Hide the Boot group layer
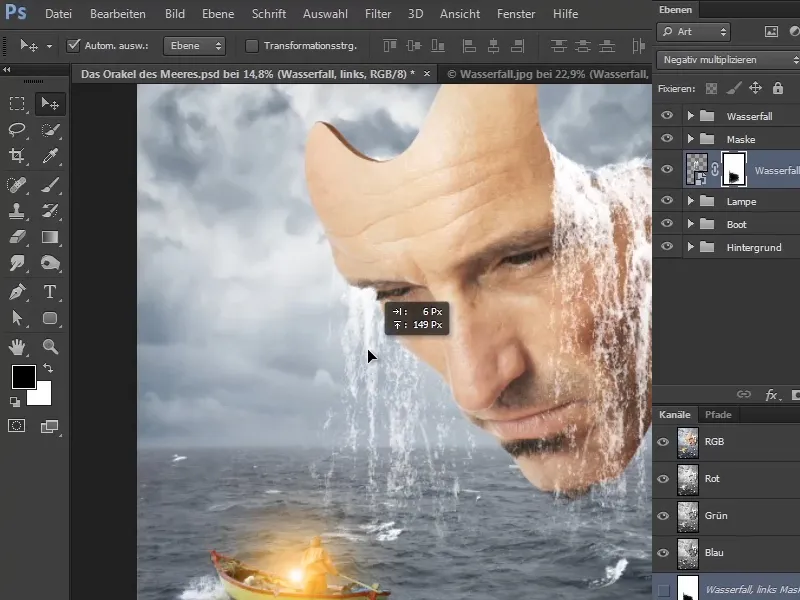Image resolution: width=800 pixels, height=600 pixels. (667, 224)
